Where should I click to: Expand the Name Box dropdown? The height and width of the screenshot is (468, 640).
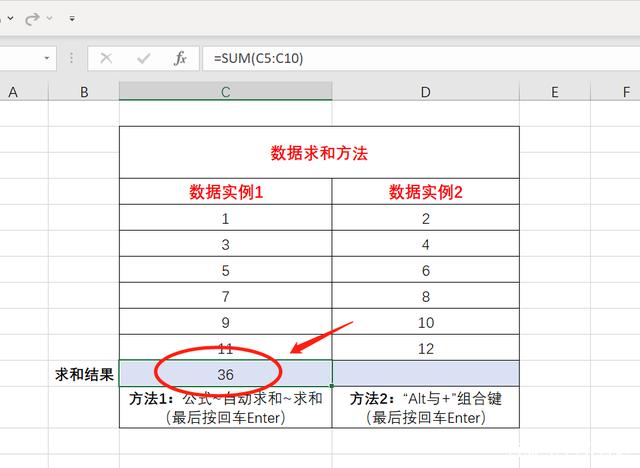click(47, 58)
